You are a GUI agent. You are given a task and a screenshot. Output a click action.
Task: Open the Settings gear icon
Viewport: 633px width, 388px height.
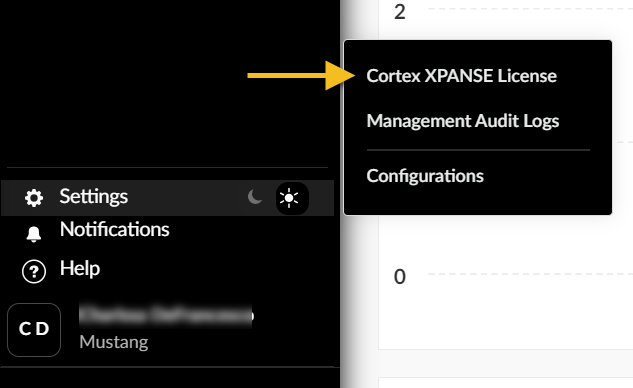pos(34,198)
